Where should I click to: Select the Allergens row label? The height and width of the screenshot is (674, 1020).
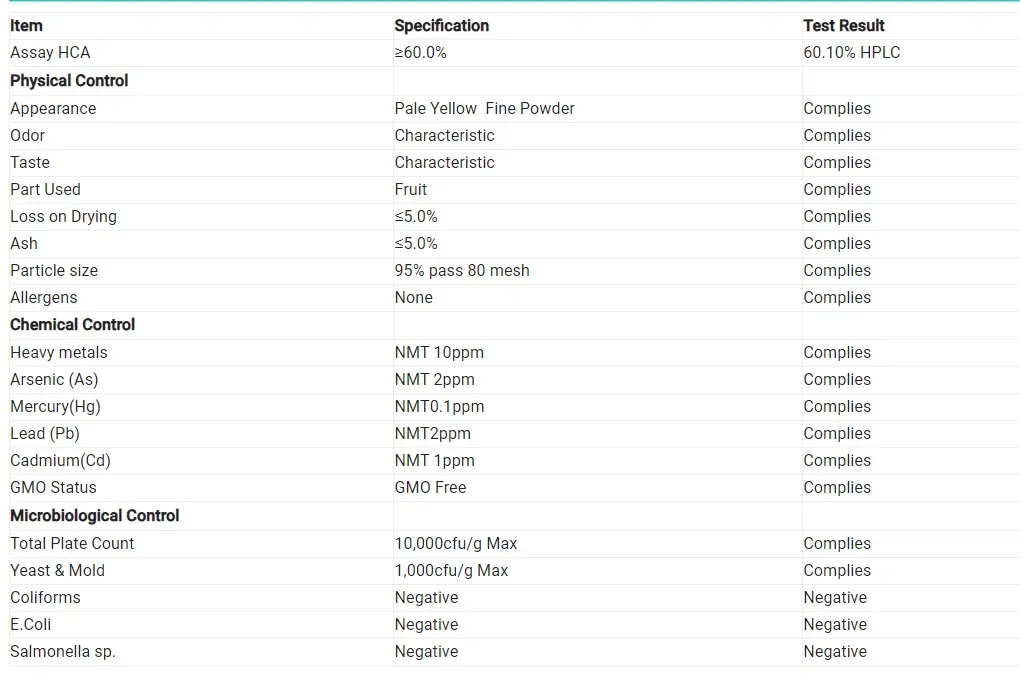43,298
